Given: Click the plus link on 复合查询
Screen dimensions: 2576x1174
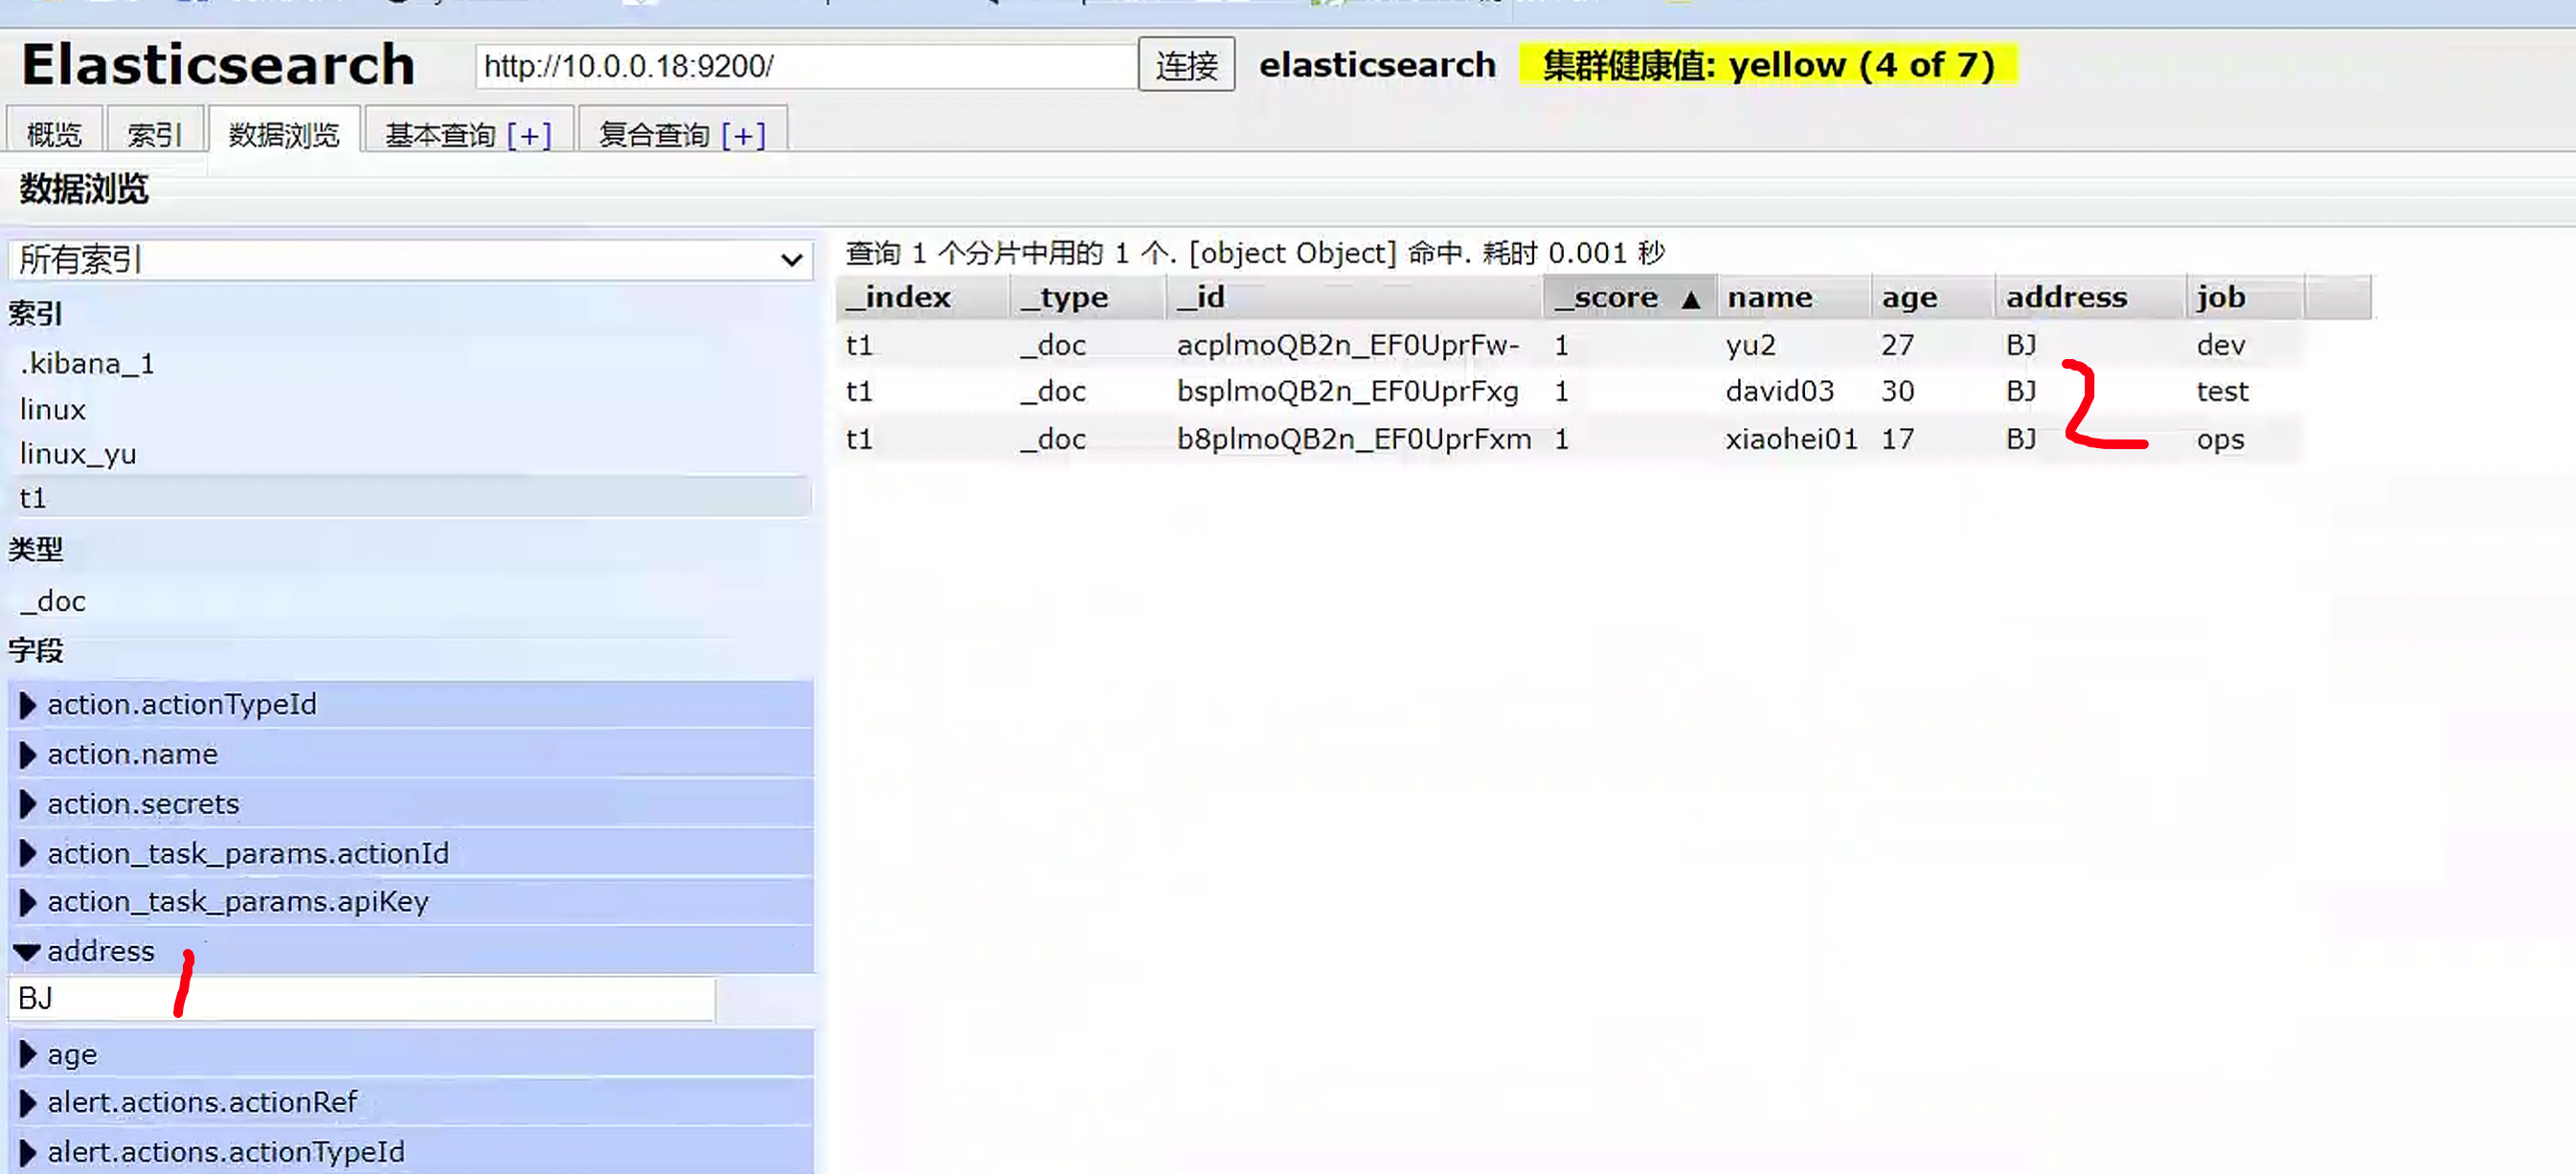Looking at the screenshot, I should [x=743, y=134].
